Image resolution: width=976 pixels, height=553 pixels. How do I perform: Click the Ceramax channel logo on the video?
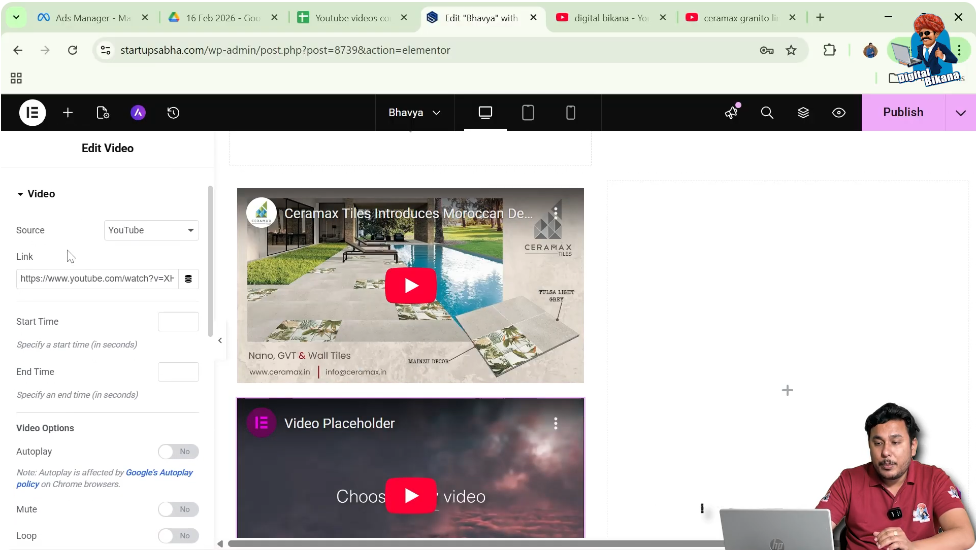coord(261,213)
